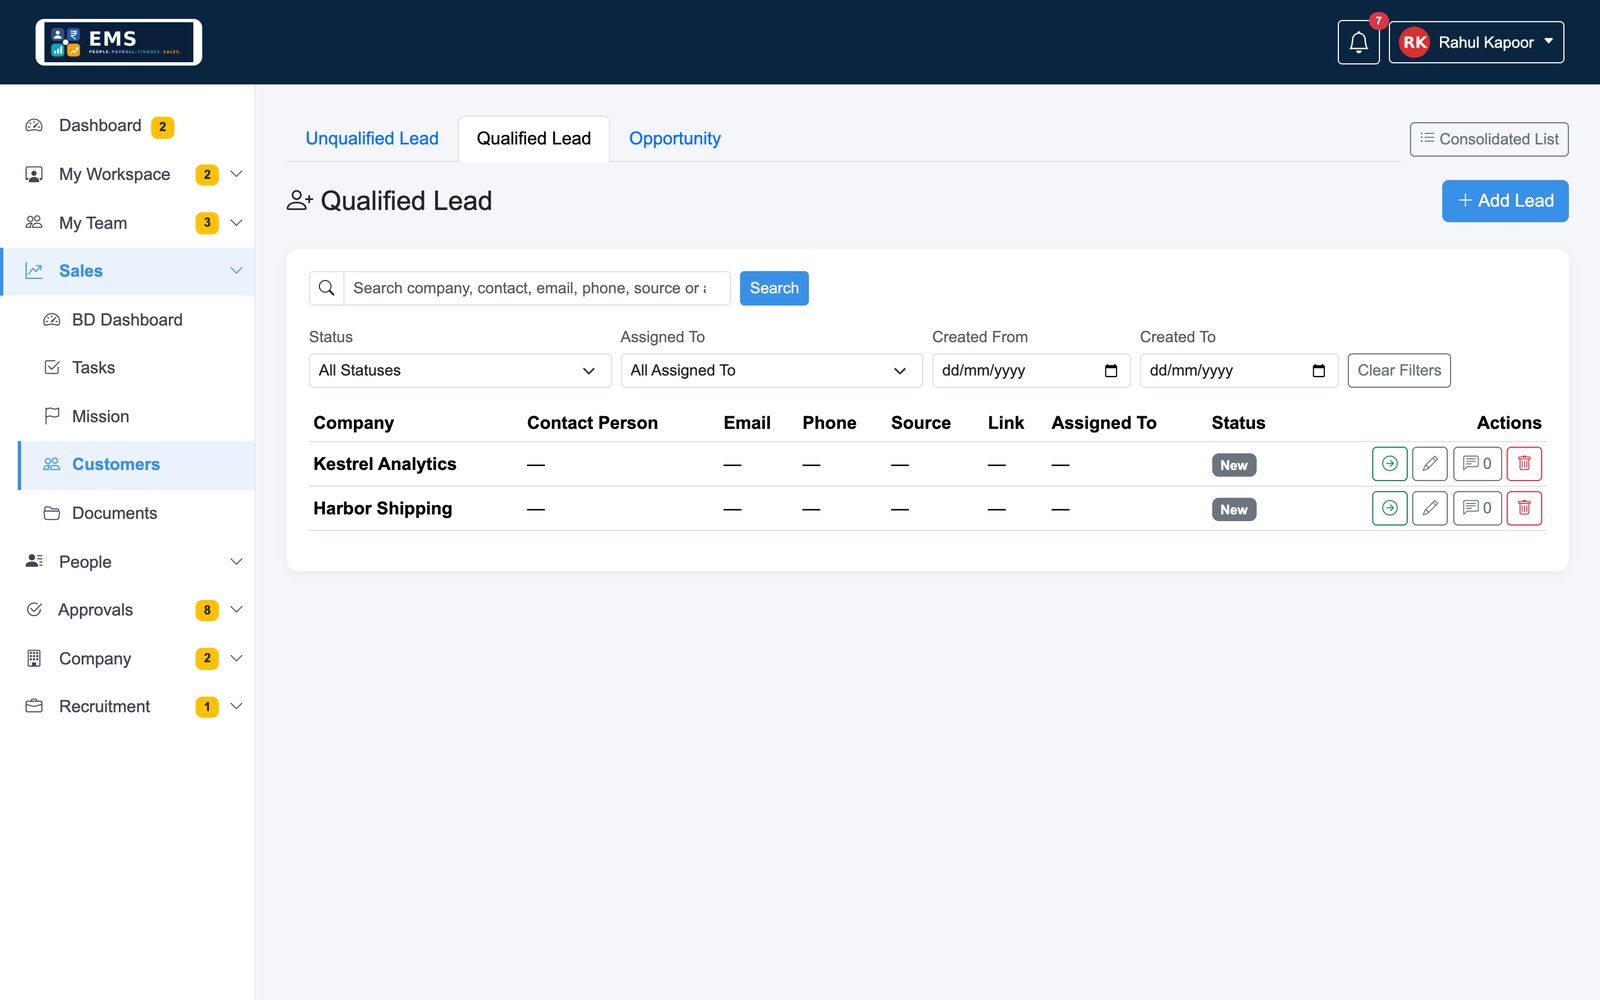The width and height of the screenshot is (1600, 1000).
Task: Switch to the Unqualified Lead tab
Action: (372, 139)
